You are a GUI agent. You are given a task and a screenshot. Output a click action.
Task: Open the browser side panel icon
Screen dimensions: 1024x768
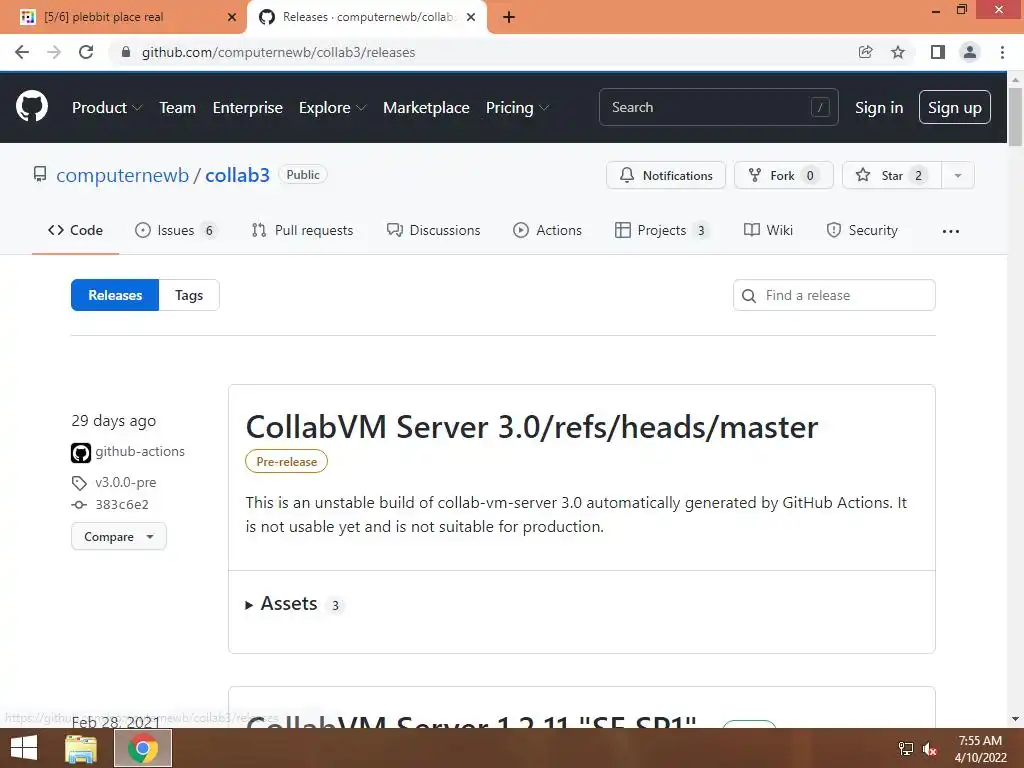click(938, 52)
